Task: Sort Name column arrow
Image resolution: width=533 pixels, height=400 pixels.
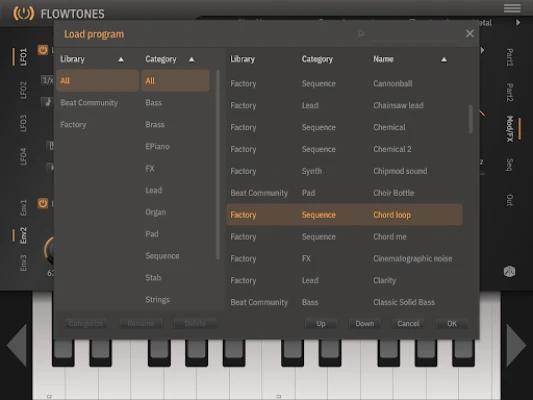Action: pyautogui.click(x=444, y=60)
